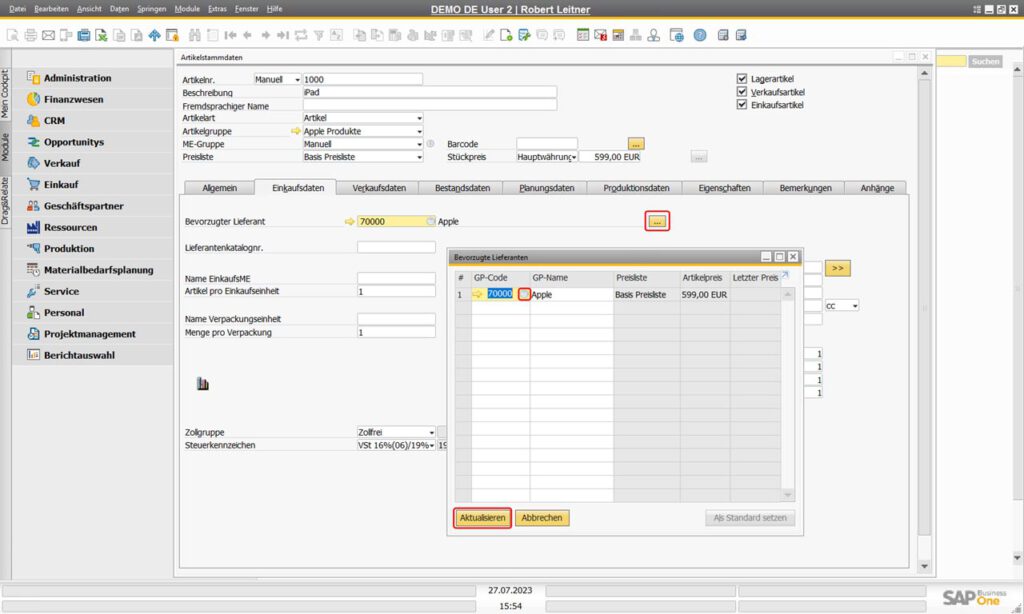Follow the link arrow beside Artikelgruppe
Image resolution: width=1024 pixels, height=614 pixels.
click(296, 131)
